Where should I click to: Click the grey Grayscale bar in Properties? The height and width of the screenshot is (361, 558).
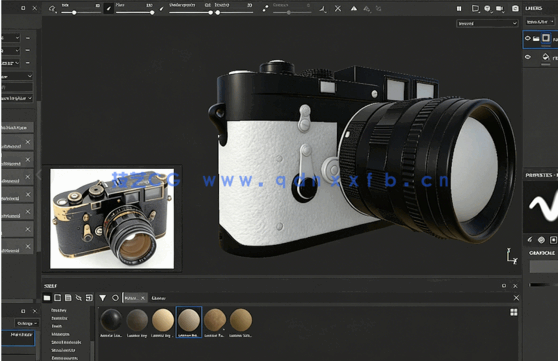click(x=544, y=266)
